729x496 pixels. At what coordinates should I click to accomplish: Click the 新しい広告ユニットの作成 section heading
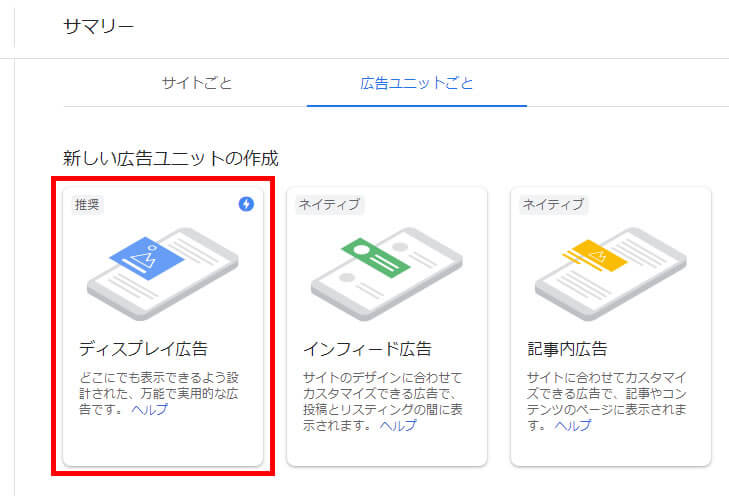coord(170,158)
